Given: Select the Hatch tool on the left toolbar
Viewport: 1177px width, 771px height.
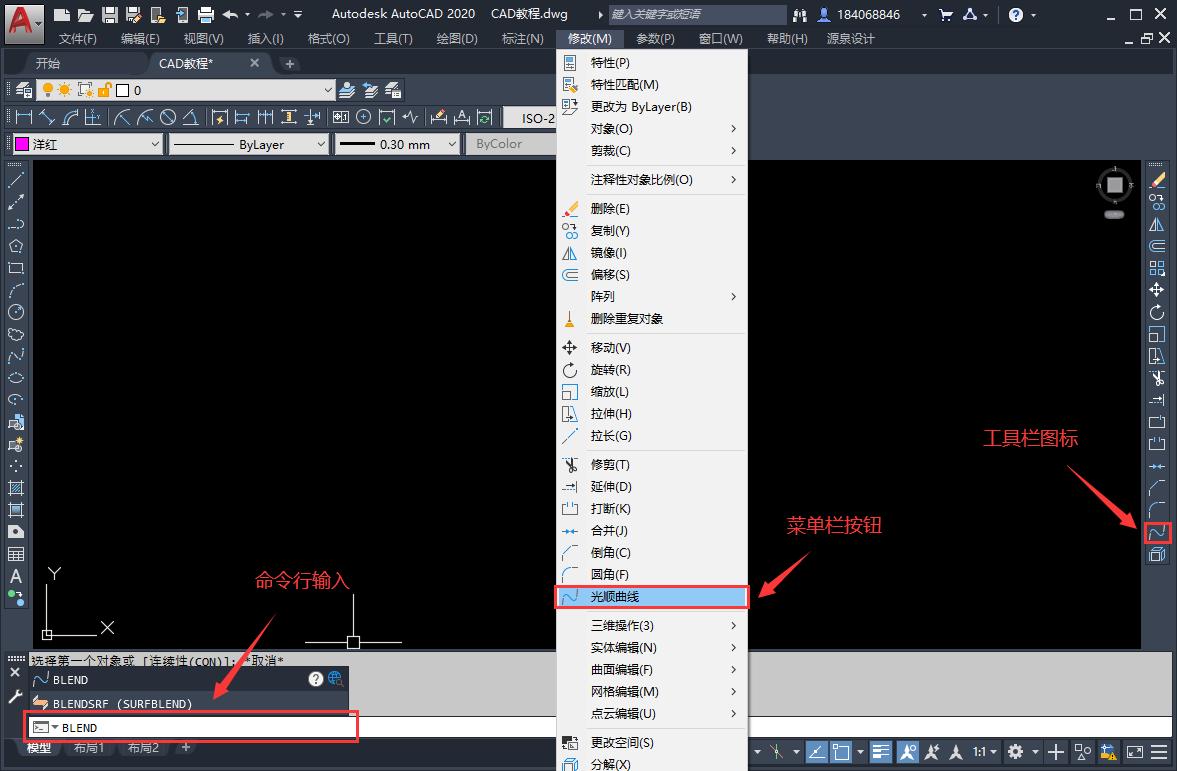Looking at the screenshot, I should [13, 486].
